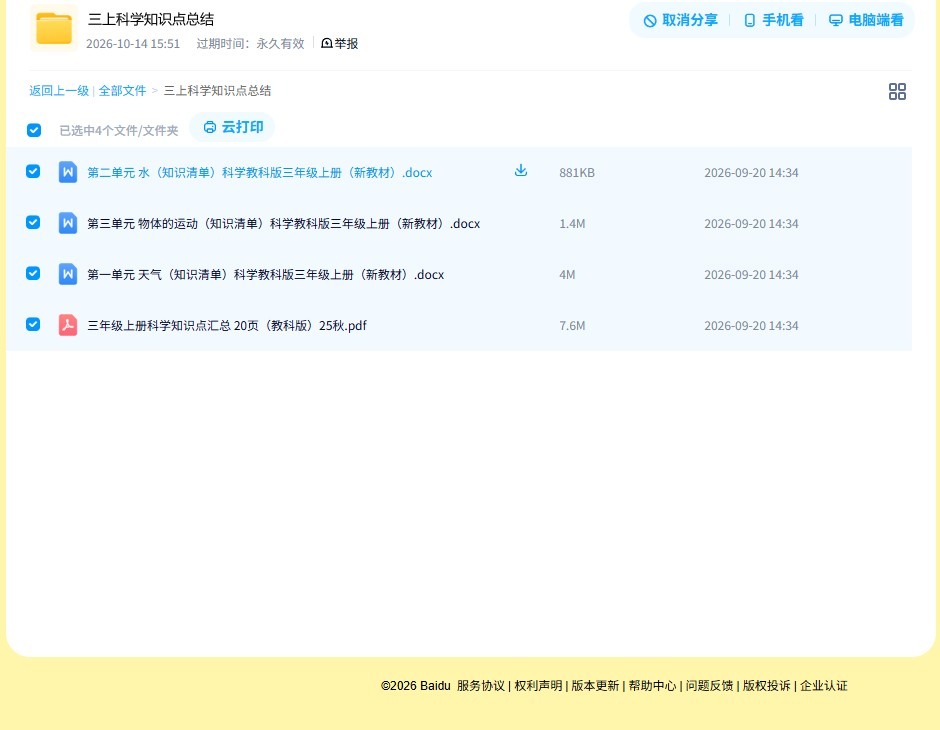The height and width of the screenshot is (730, 940).
Task: Open 电脑端看 desktop client option
Action: [x=866, y=20]
